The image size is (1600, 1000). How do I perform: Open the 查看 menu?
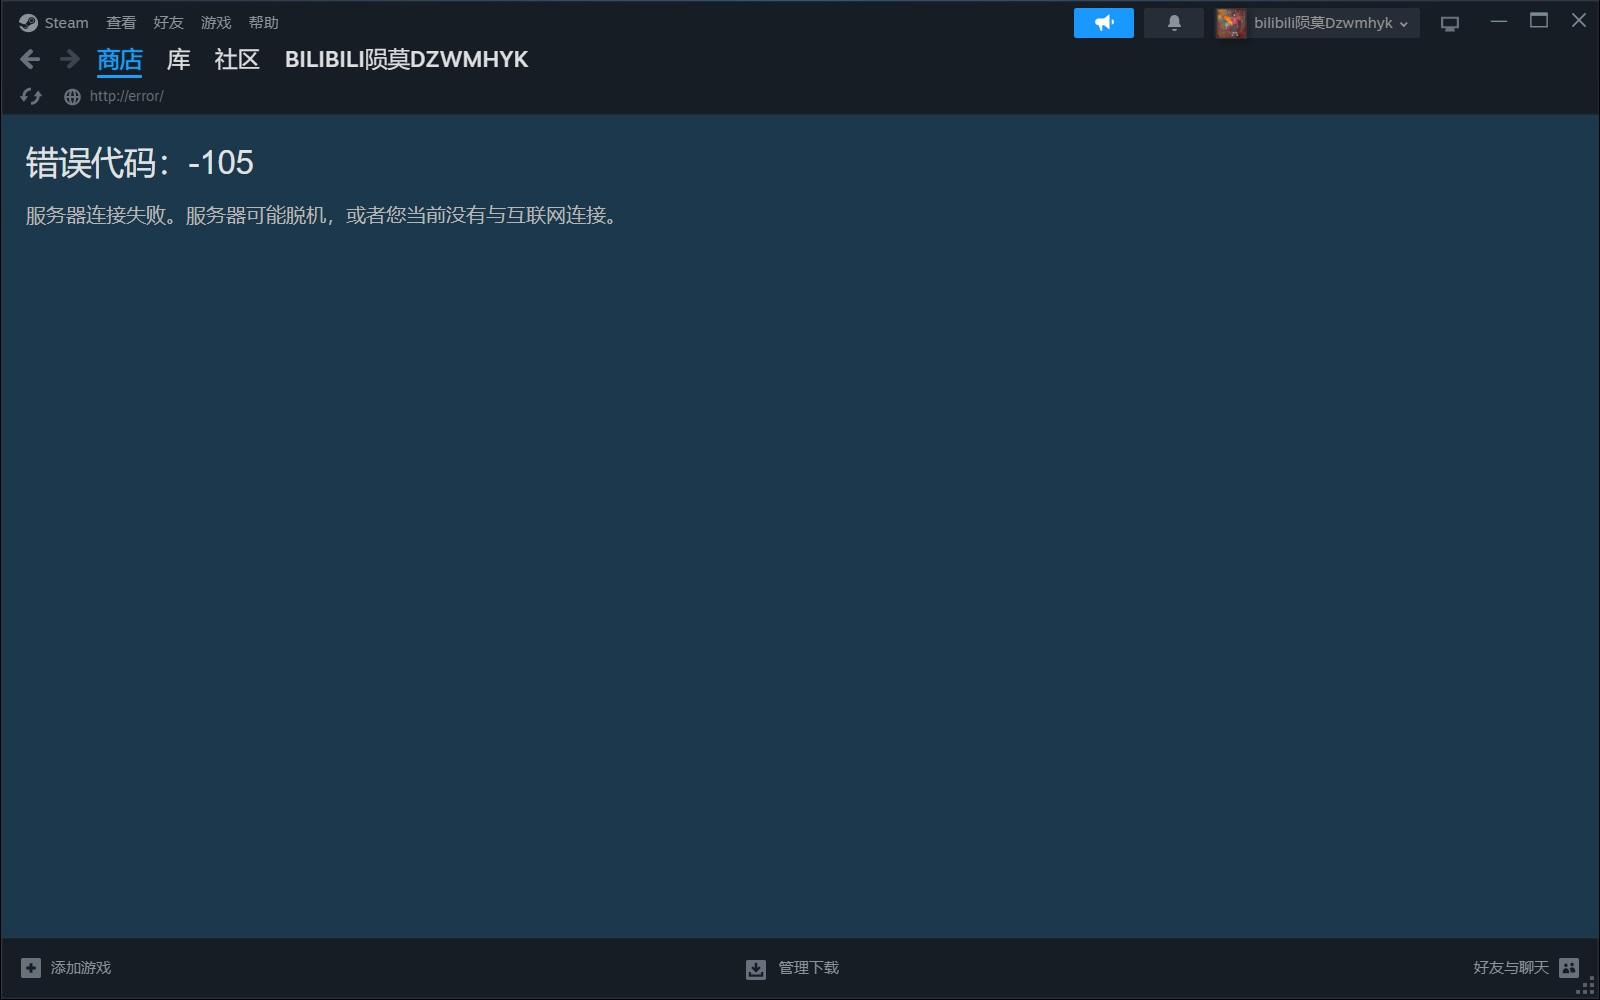pos(121,23)
